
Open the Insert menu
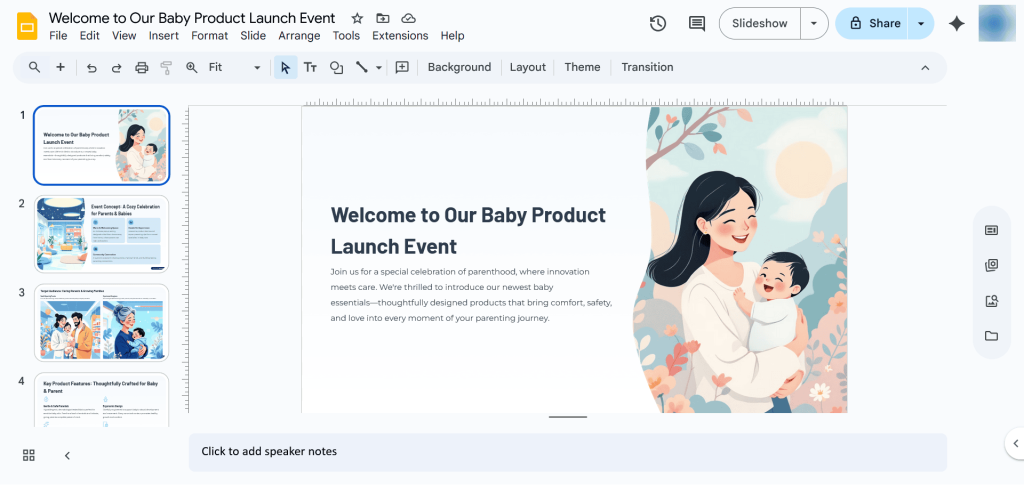click(x=163, y=36)
